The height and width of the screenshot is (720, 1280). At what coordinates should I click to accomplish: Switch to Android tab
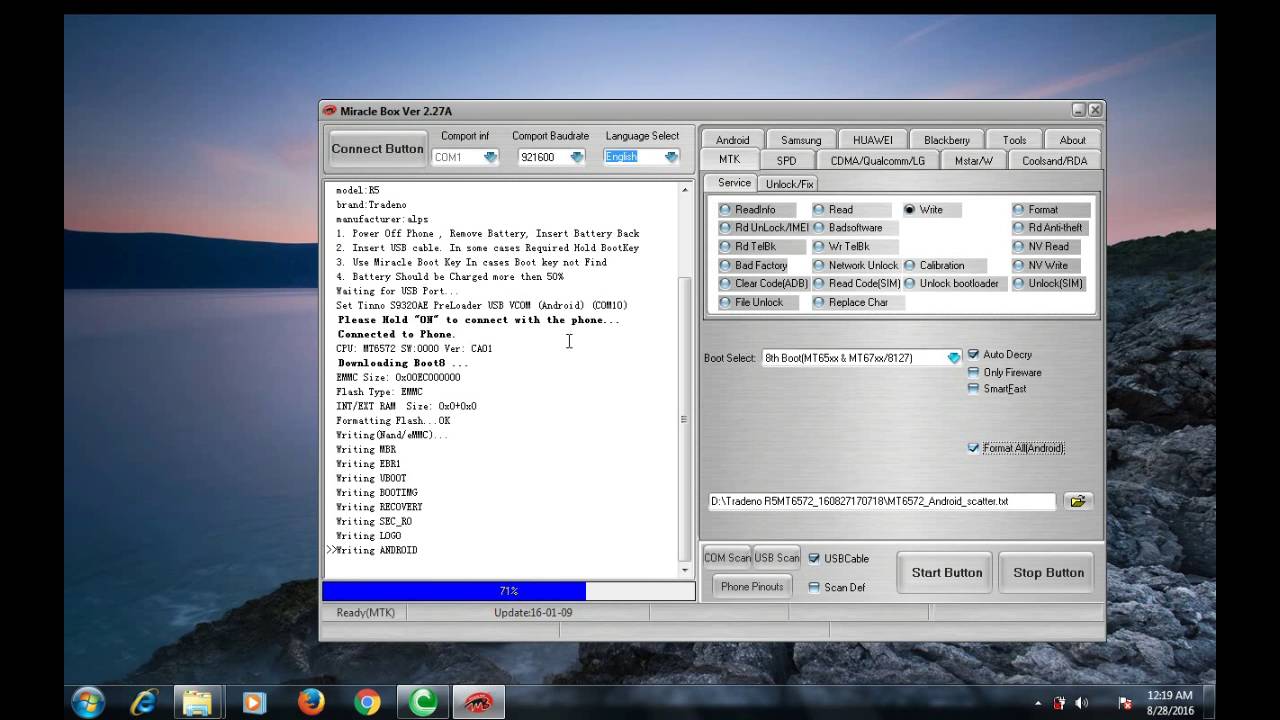tap(733, 140)
